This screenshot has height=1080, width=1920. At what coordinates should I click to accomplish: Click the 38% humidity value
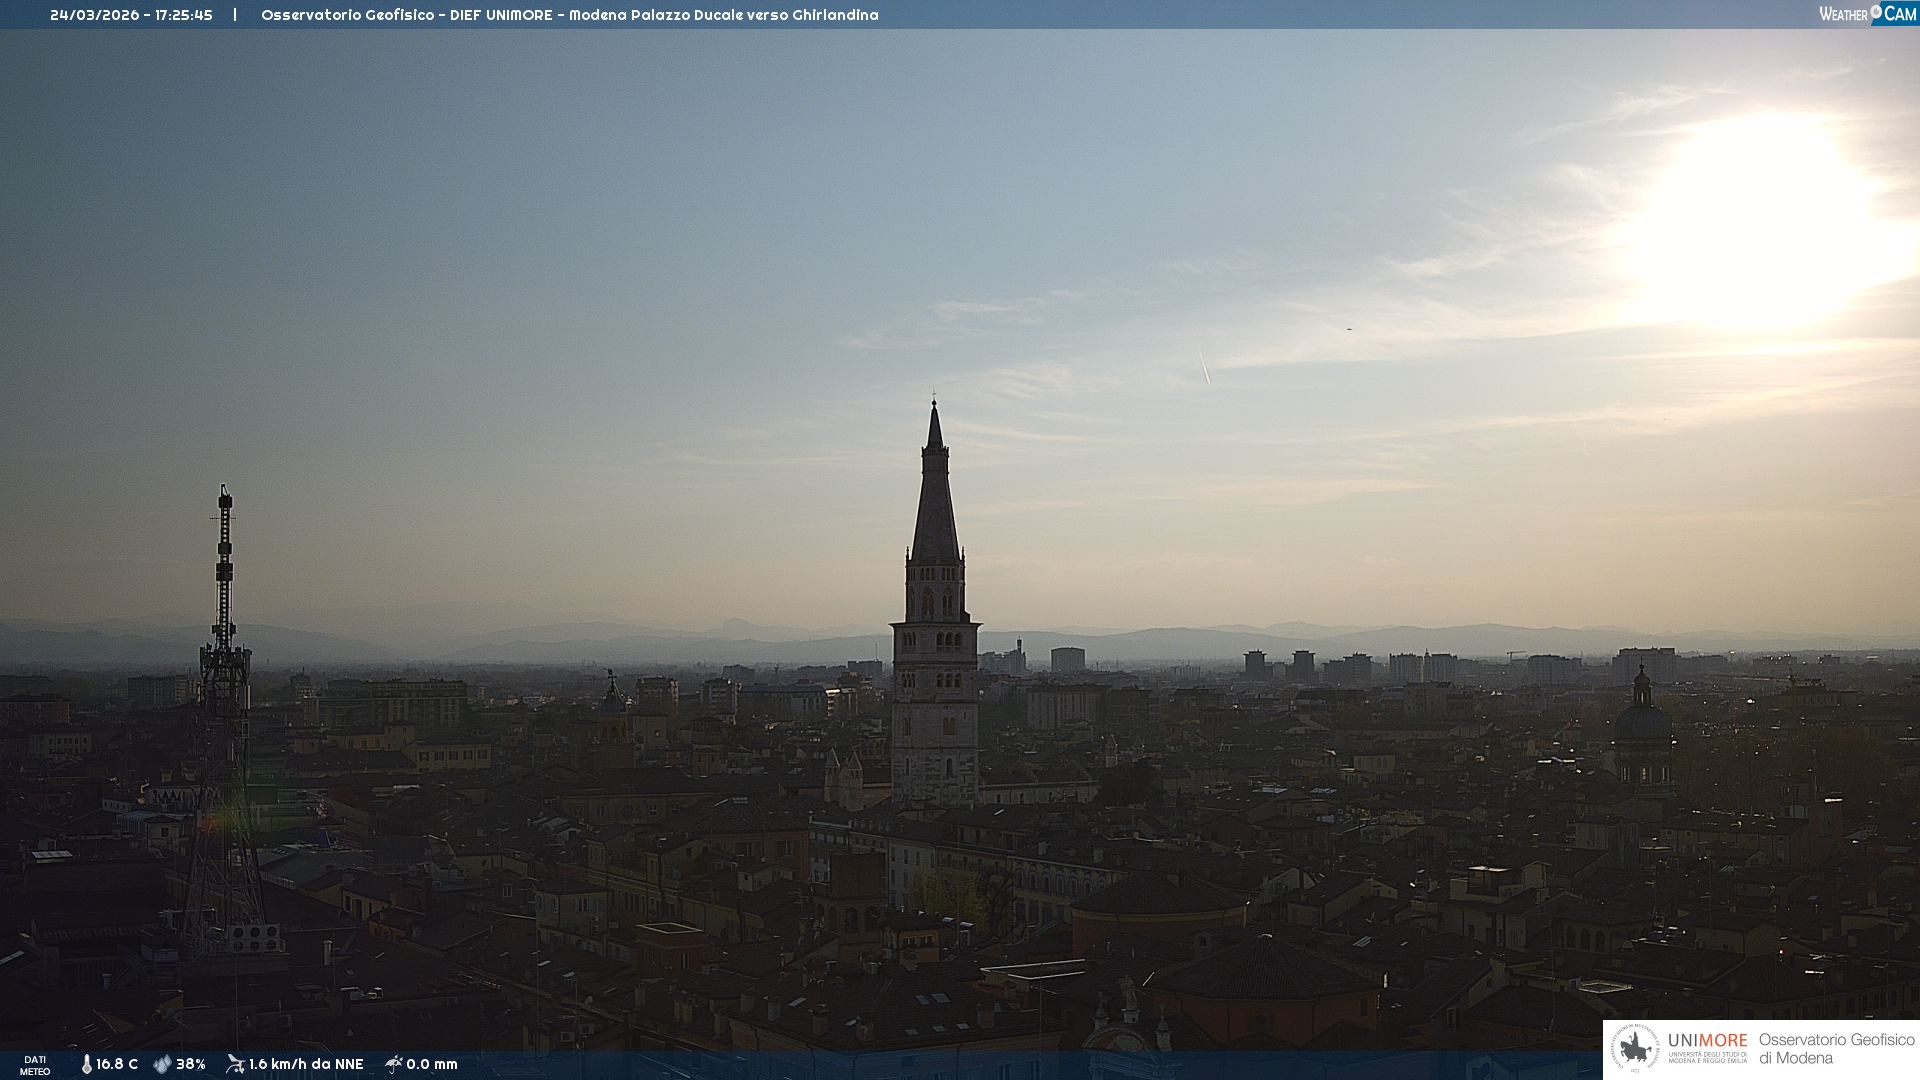click(x=191, y=1064)
